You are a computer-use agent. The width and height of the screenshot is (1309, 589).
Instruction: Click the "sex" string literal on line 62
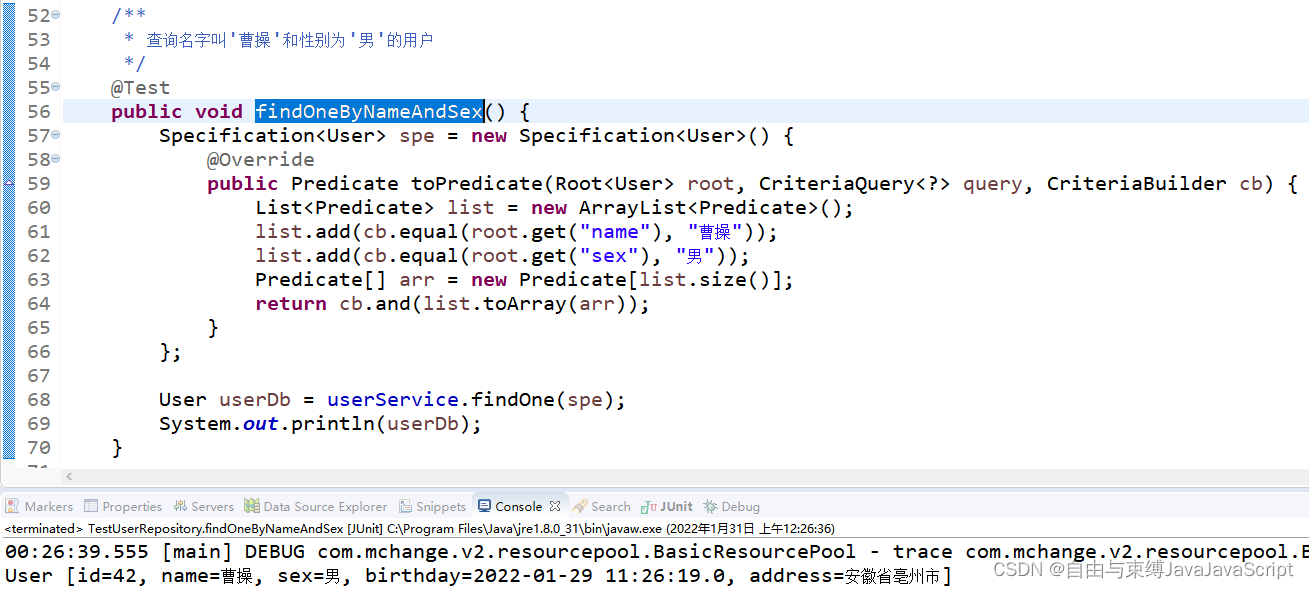pos(609,256)
